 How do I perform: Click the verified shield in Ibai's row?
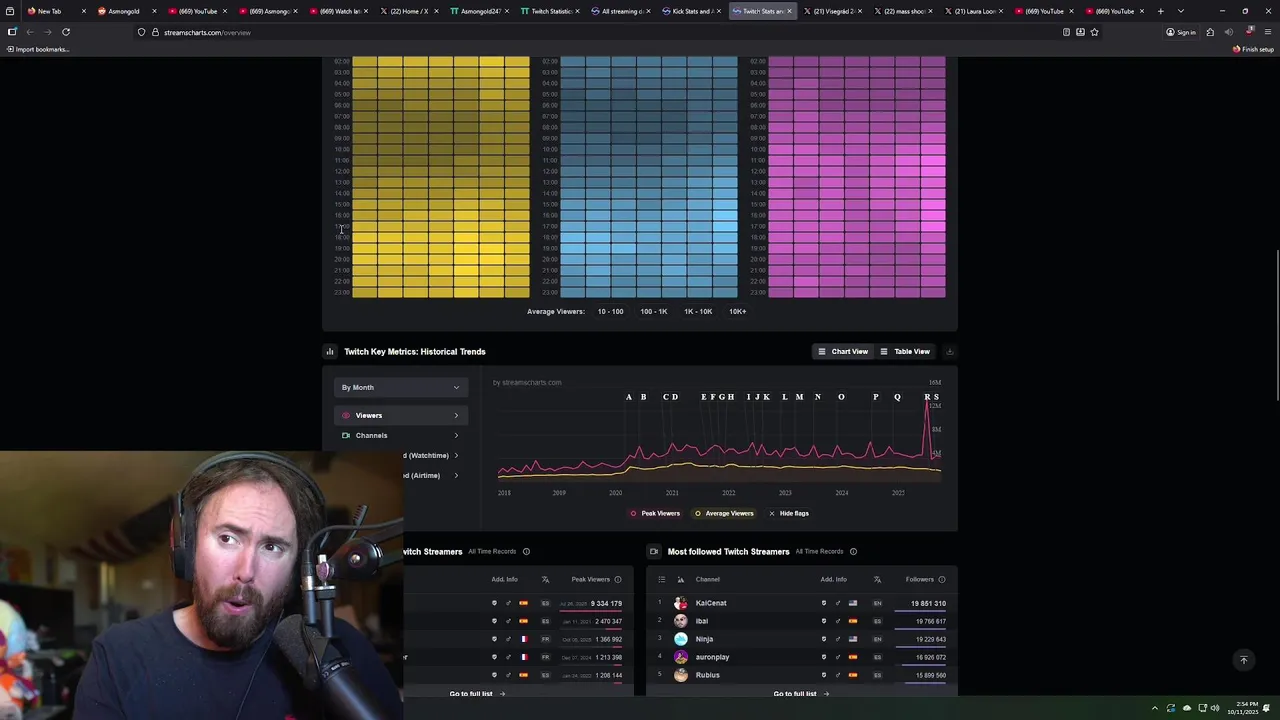pos(824,621)
